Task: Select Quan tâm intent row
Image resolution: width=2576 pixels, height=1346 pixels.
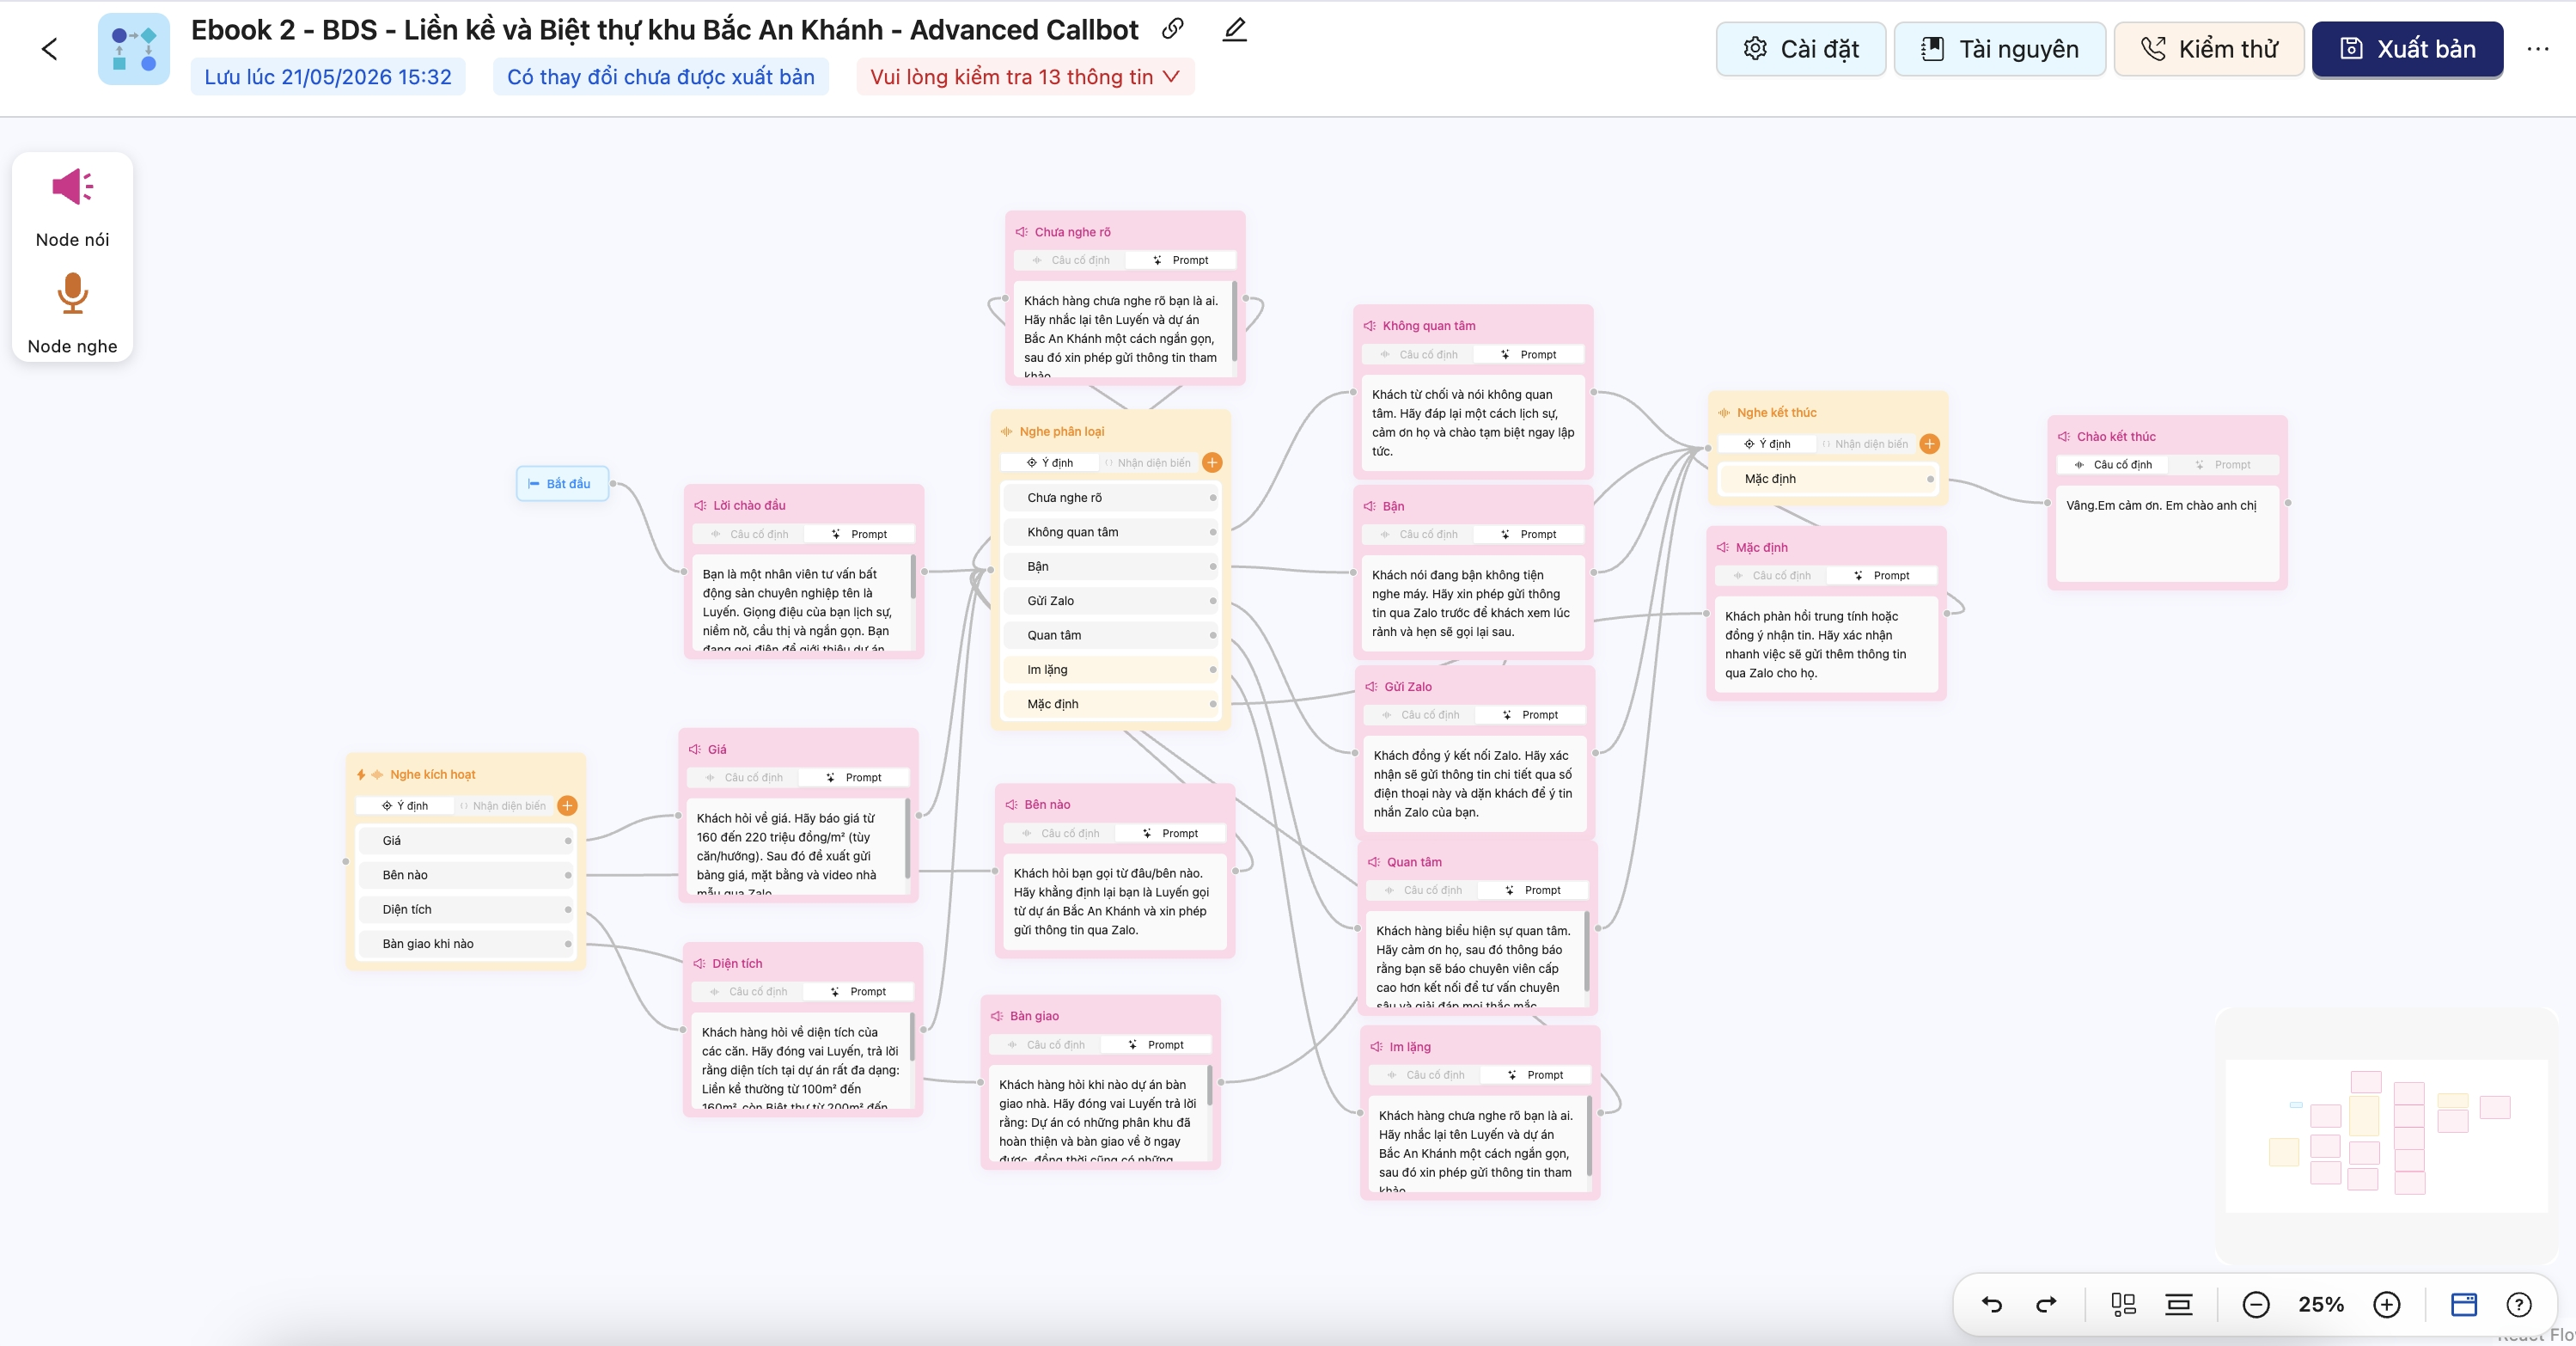Action: [x=1110, y=634]
